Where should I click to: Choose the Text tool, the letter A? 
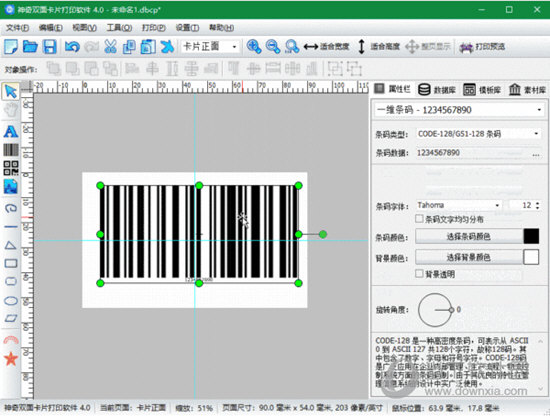[x=11, y=132]
